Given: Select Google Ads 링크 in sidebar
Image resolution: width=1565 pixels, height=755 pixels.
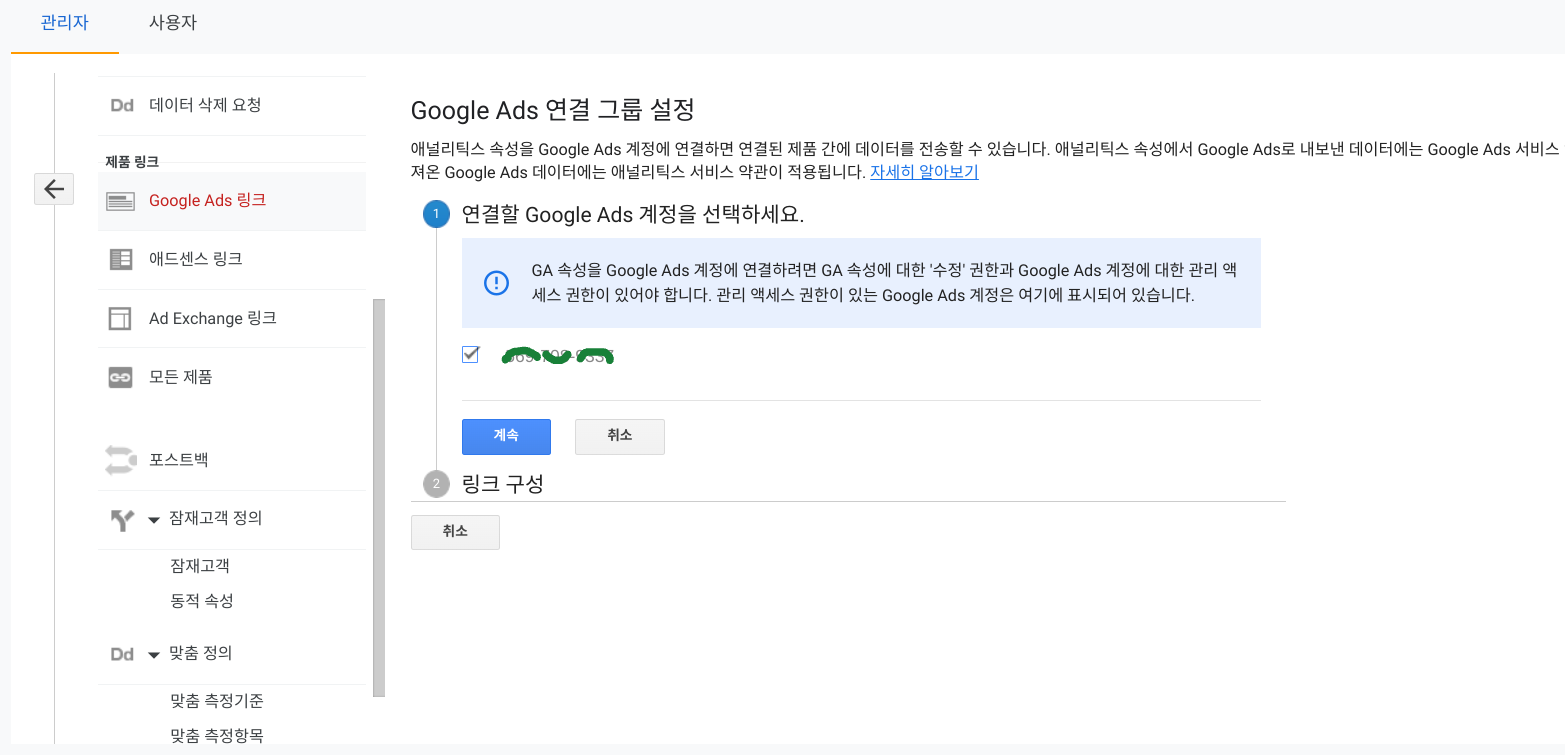Looking at the screenshot, I should pos(208,201).
